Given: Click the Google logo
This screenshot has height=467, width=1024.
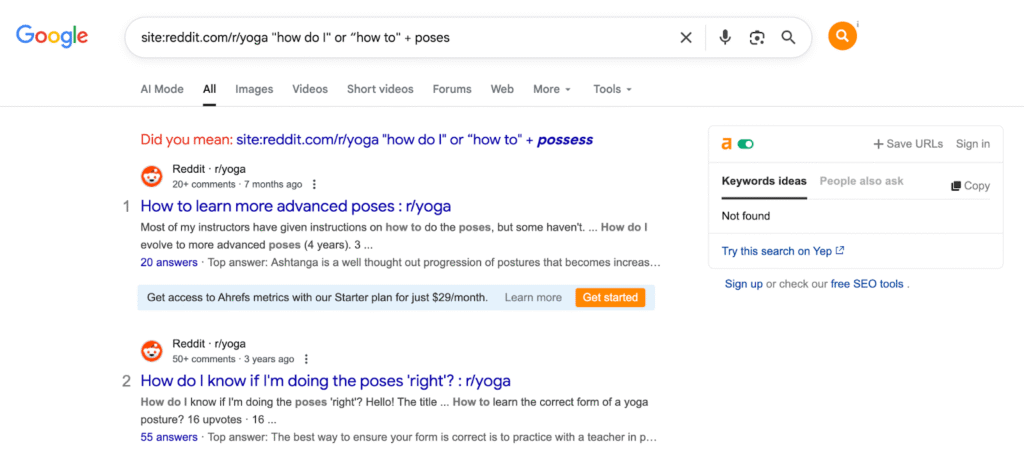Looking at the screenshot, I should 52,37.
